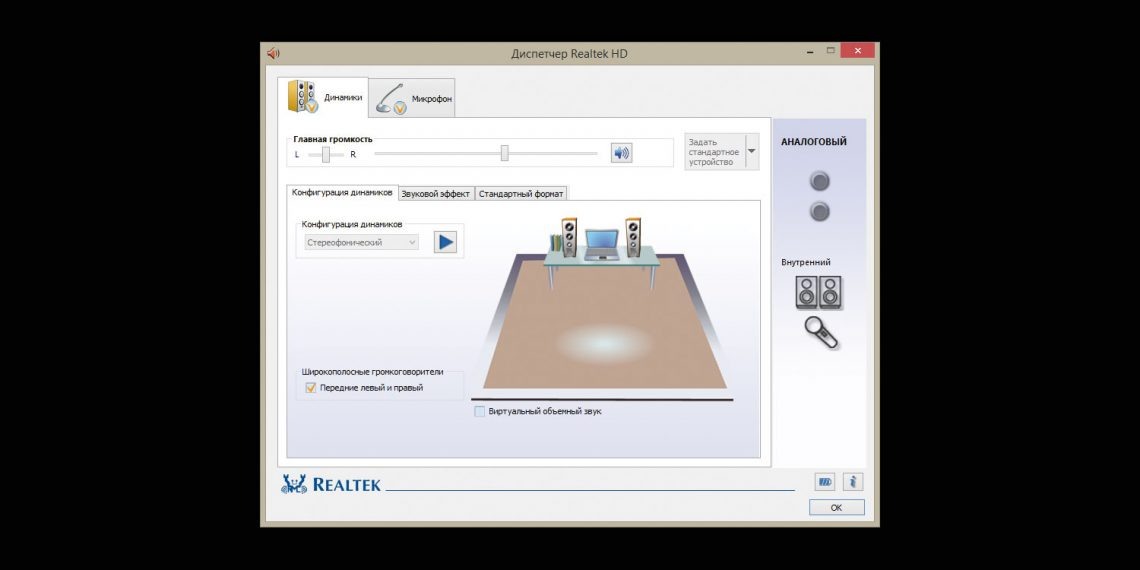This screenshot has height=570, width=1140.
Task: Click the Главная громкость volume slider handle
Action: click(x=505, y=153)
